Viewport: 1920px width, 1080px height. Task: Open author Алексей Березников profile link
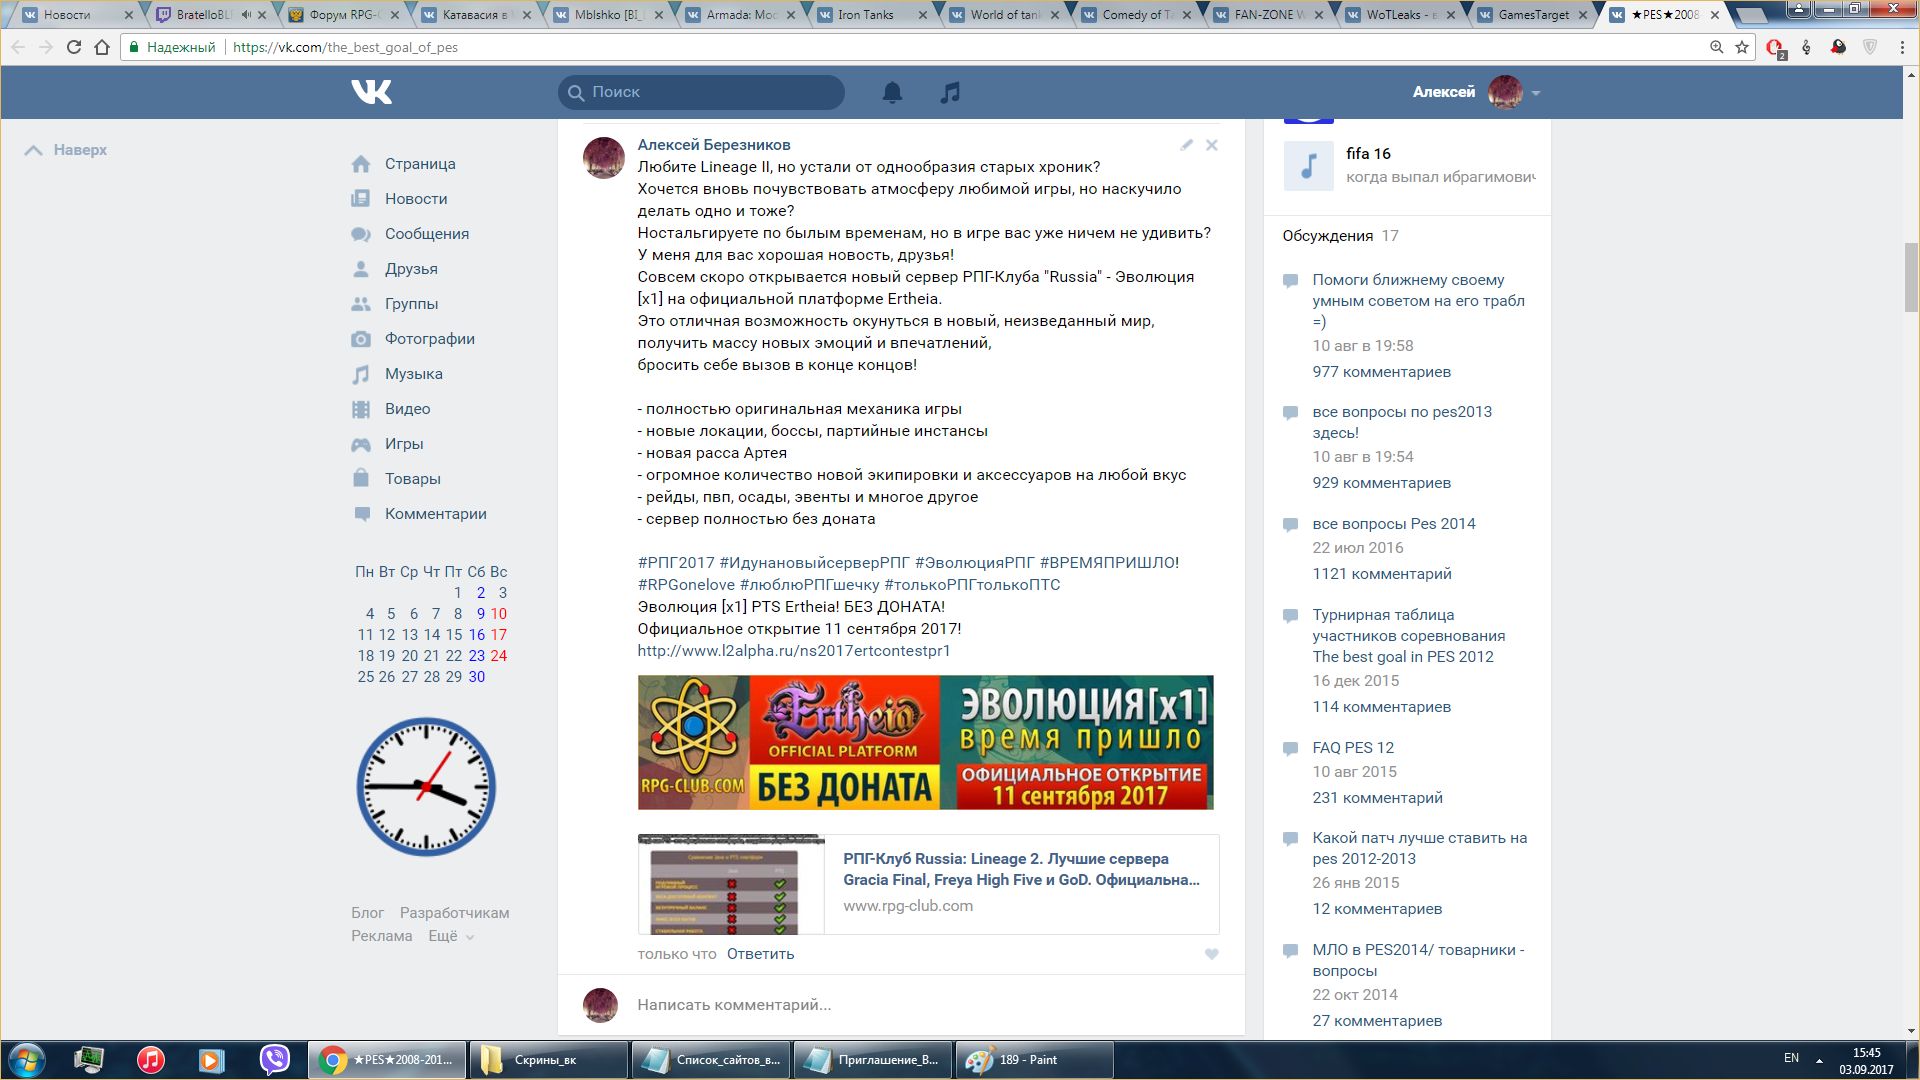pos(714,145)
